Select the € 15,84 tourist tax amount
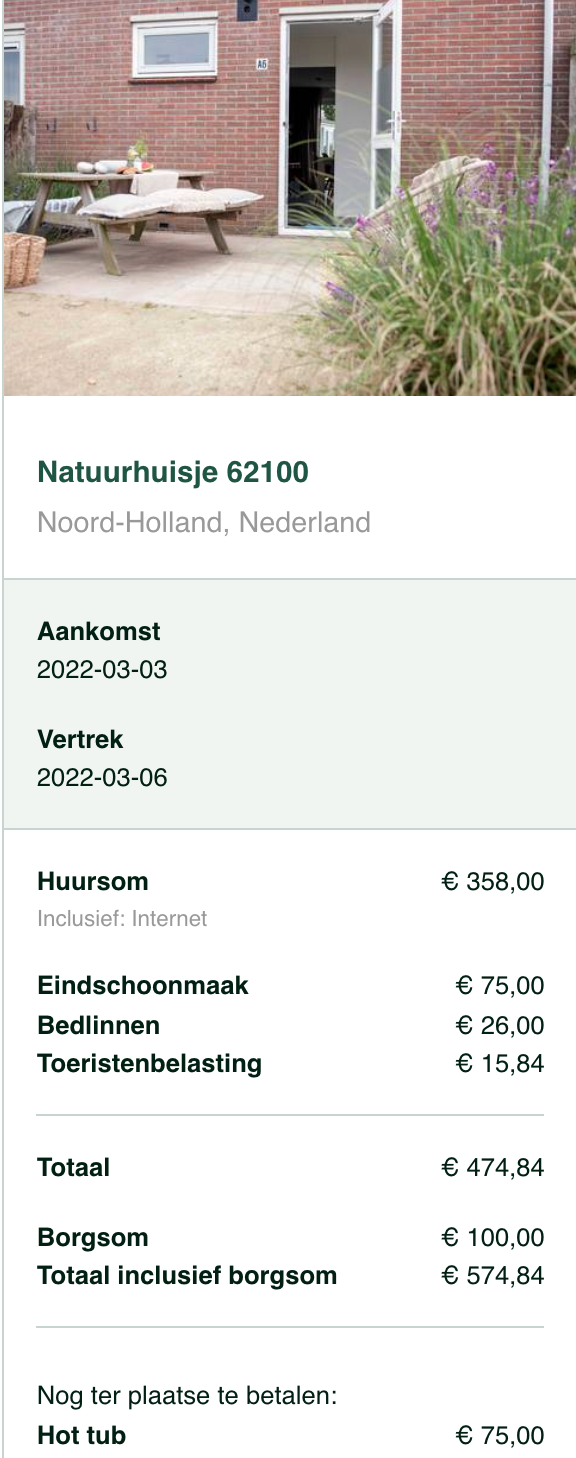This screenshot has width=576, height=1458. (500, 1063)
